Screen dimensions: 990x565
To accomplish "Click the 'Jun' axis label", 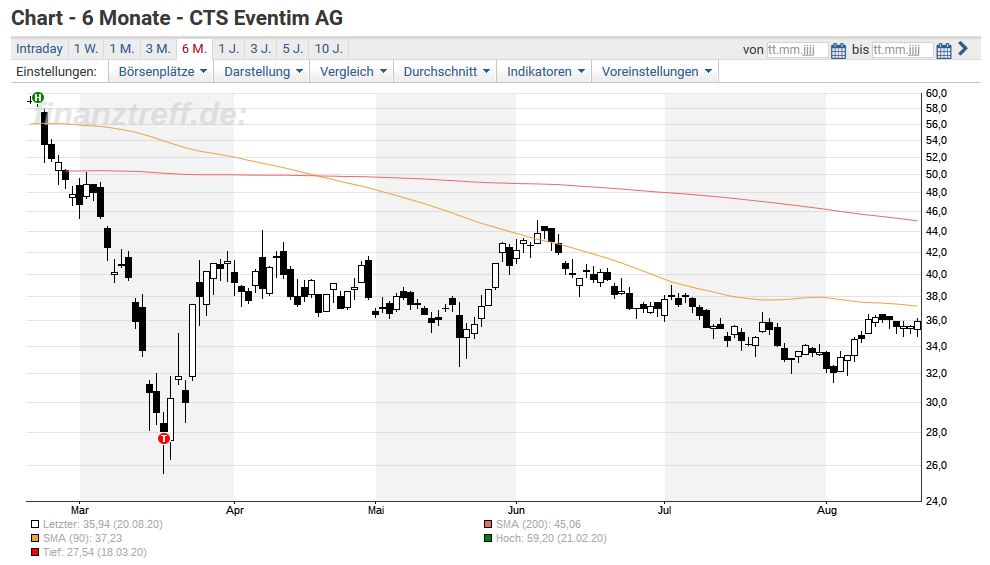I will click(x=516, y=510).
